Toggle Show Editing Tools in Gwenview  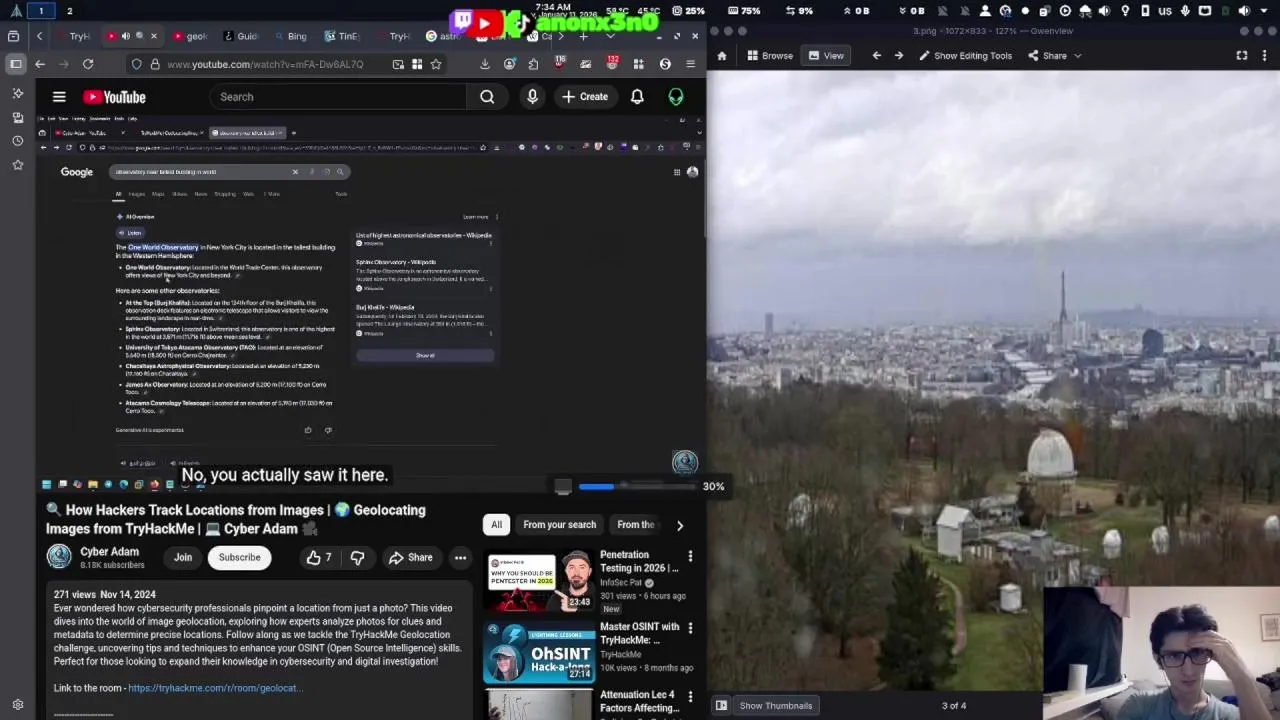tap(965, 56)
